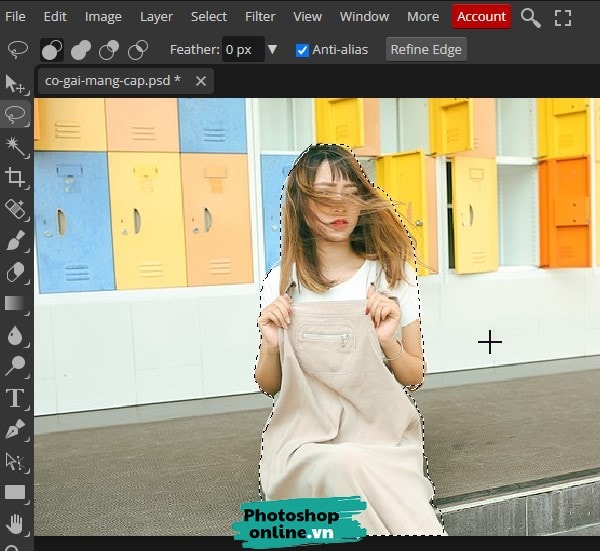
Task: Select the Magic Wand tool
Action: (15, 146)
